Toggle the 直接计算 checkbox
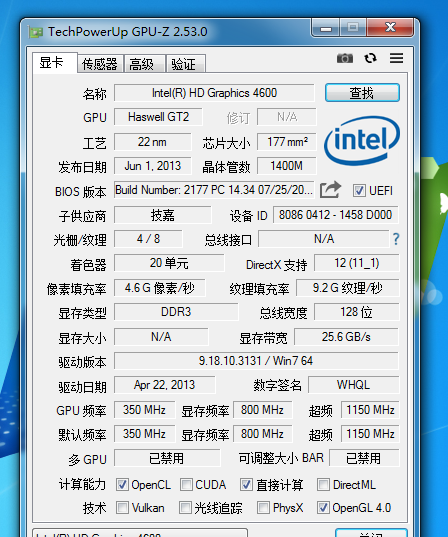 (x=246, y=484)
